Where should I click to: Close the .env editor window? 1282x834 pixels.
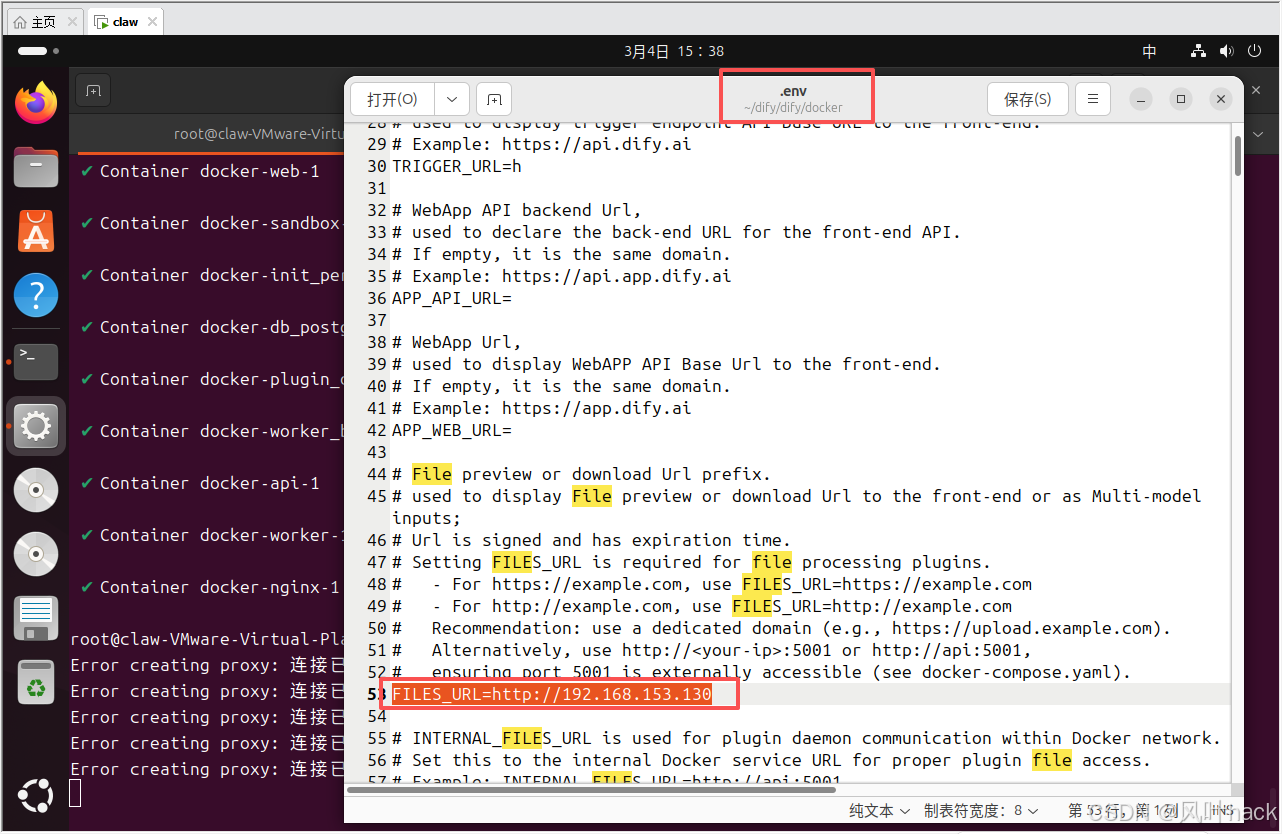point(1220,99)
